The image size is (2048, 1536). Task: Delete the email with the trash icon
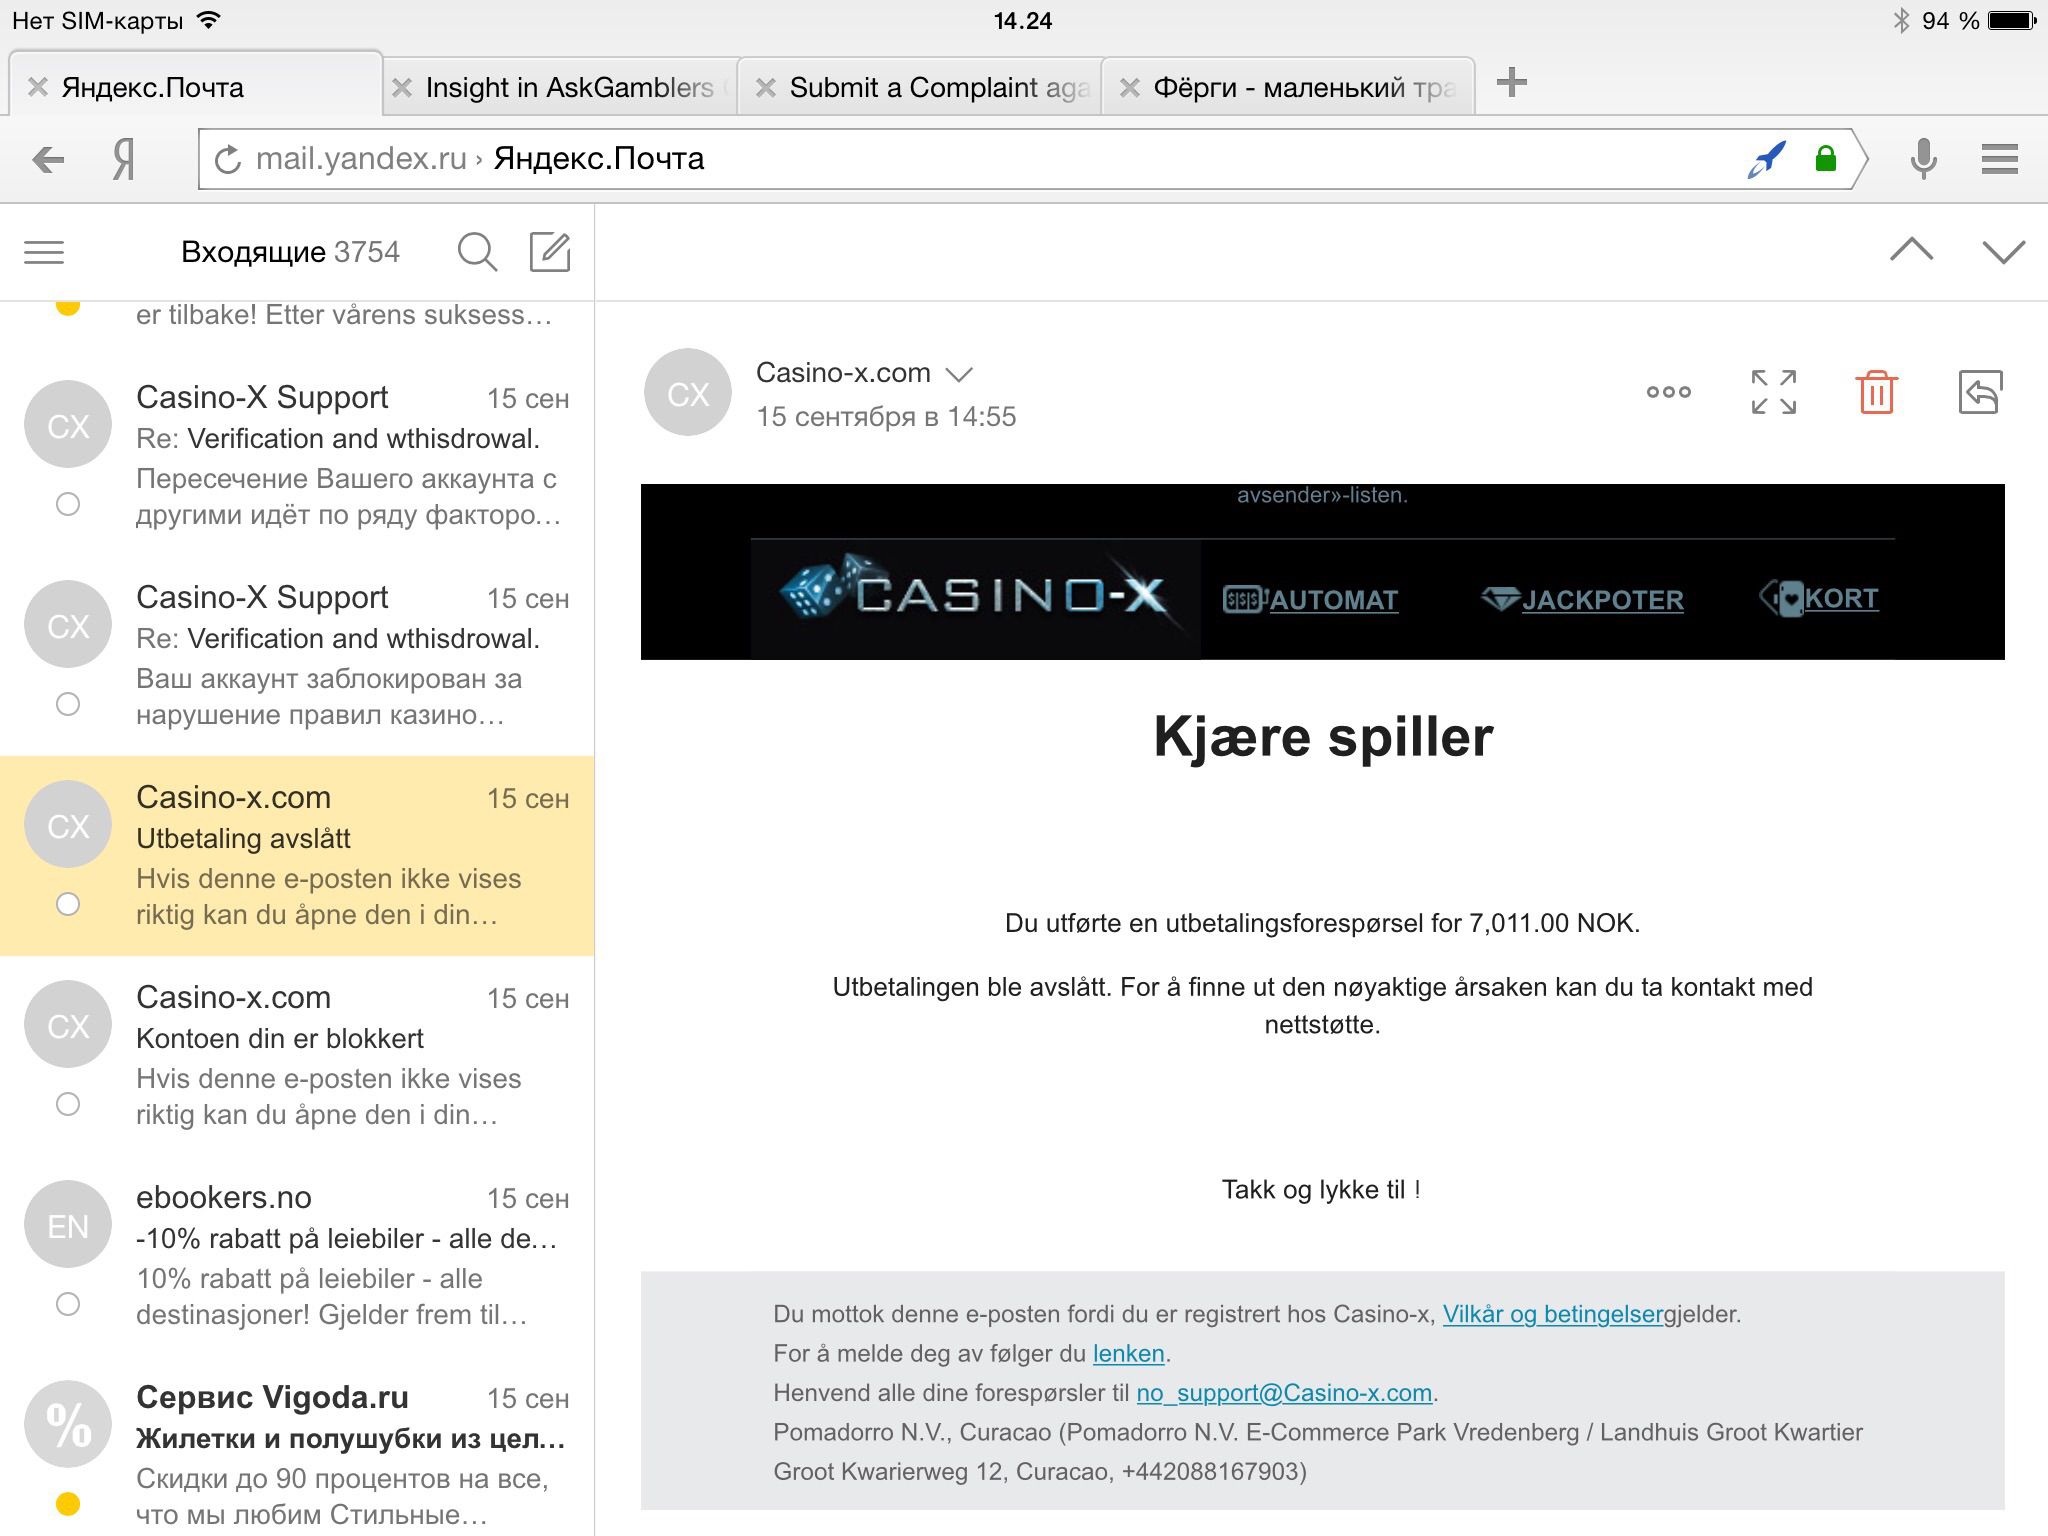[x=1877, y=392]
